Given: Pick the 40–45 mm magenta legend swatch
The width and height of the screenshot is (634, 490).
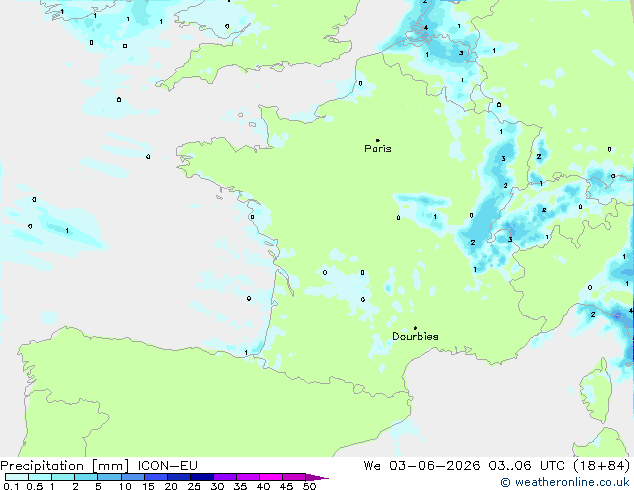Looking at the screenshot, I should 271,477.
